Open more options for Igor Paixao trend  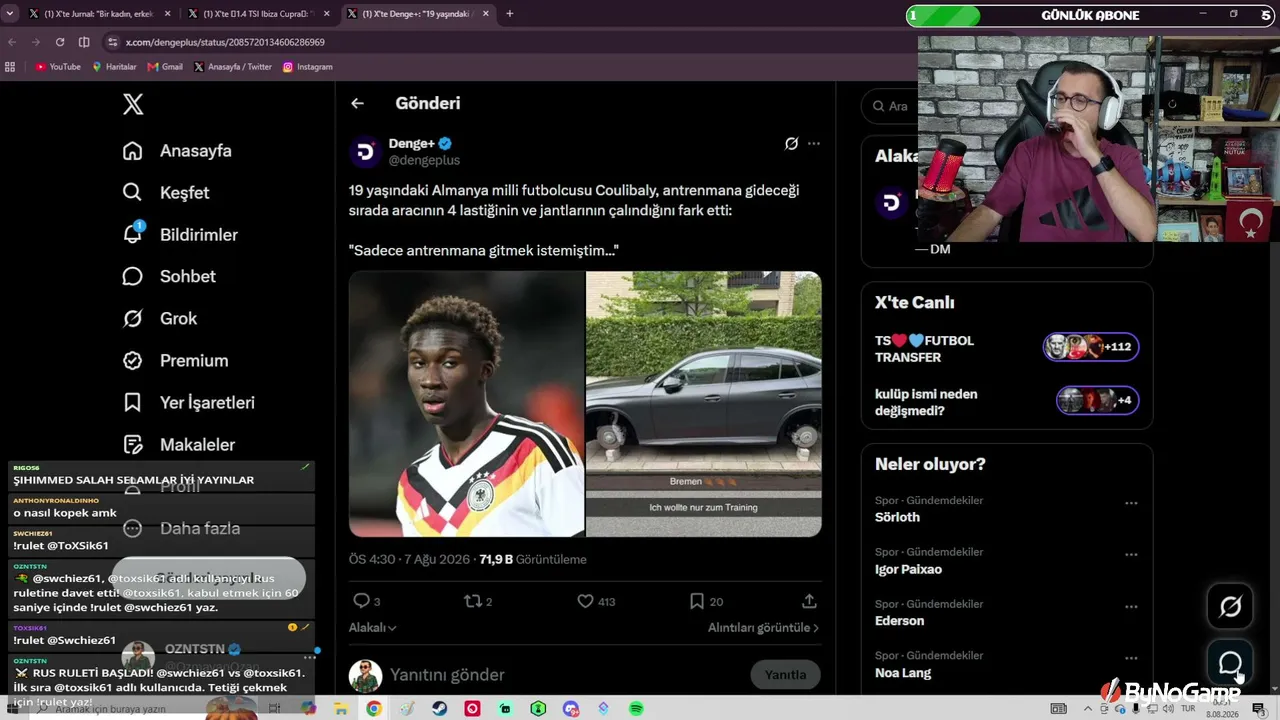pos(1131,555)
